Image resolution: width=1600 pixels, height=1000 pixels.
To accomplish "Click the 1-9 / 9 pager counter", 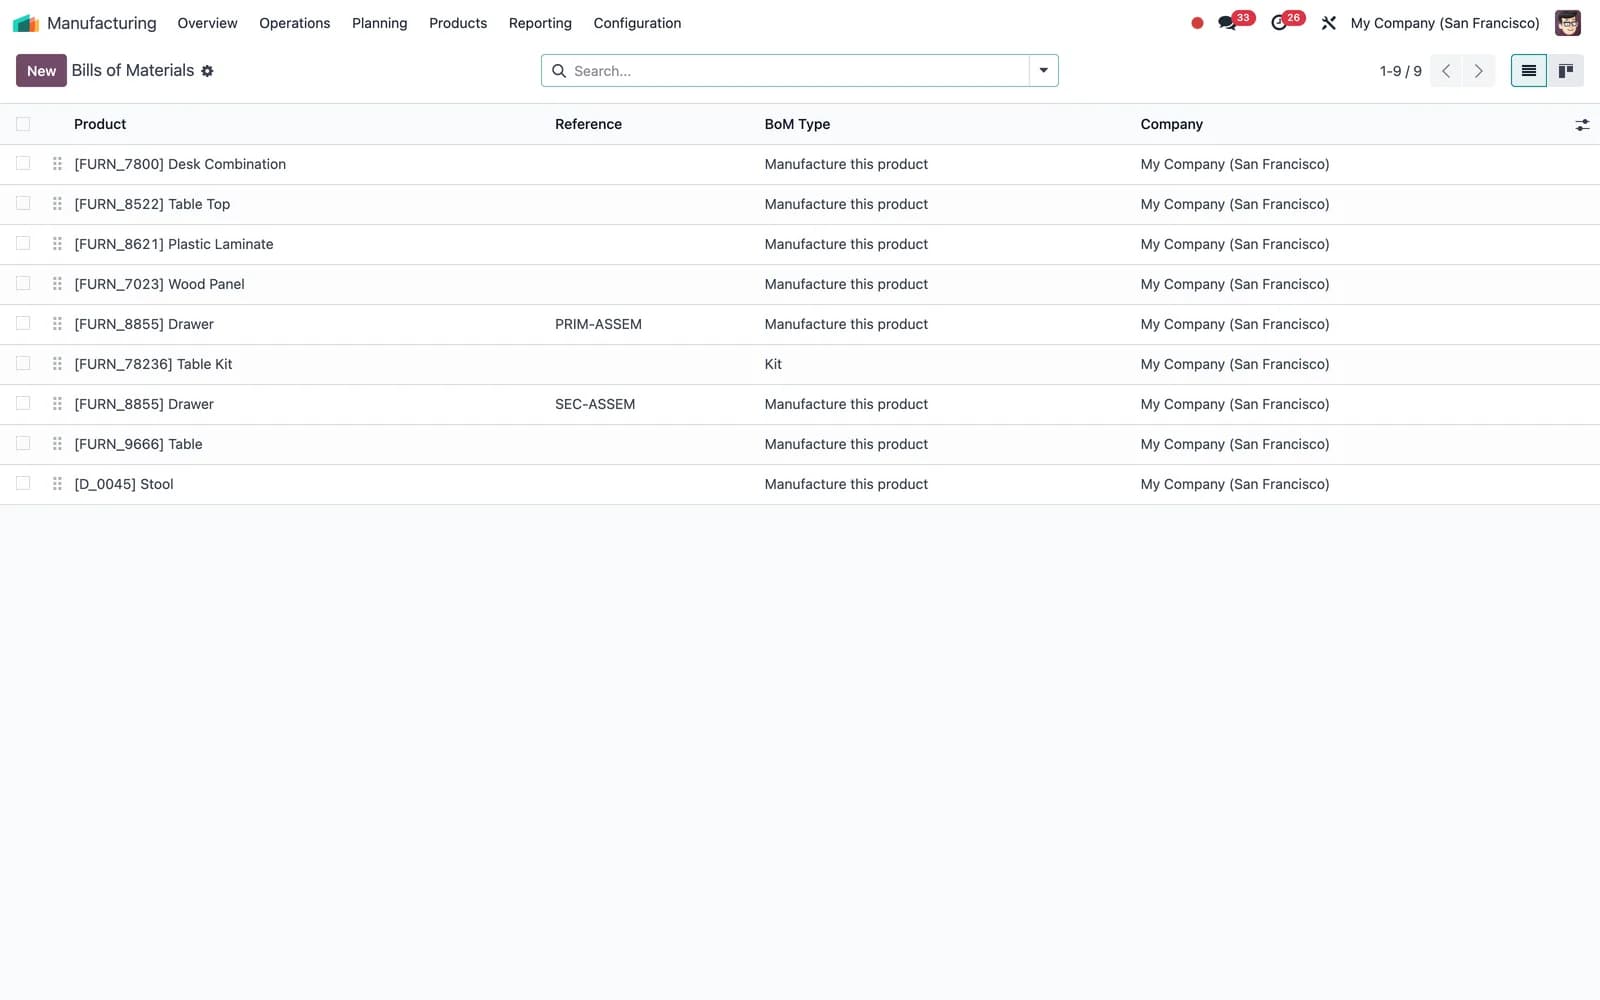I will point(1400,71).
